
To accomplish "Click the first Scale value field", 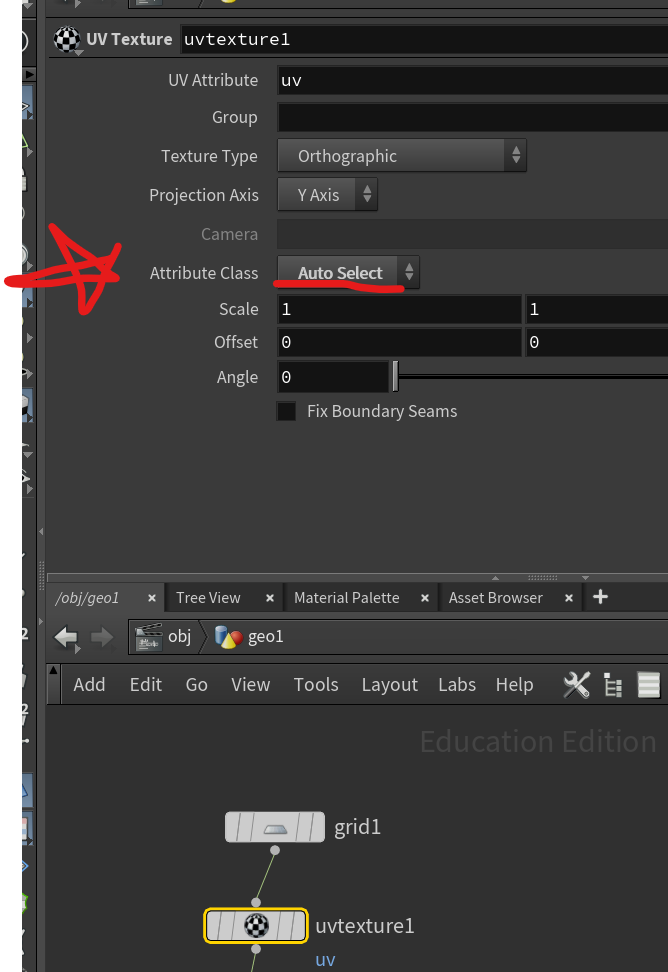I will tap(399, 309).
